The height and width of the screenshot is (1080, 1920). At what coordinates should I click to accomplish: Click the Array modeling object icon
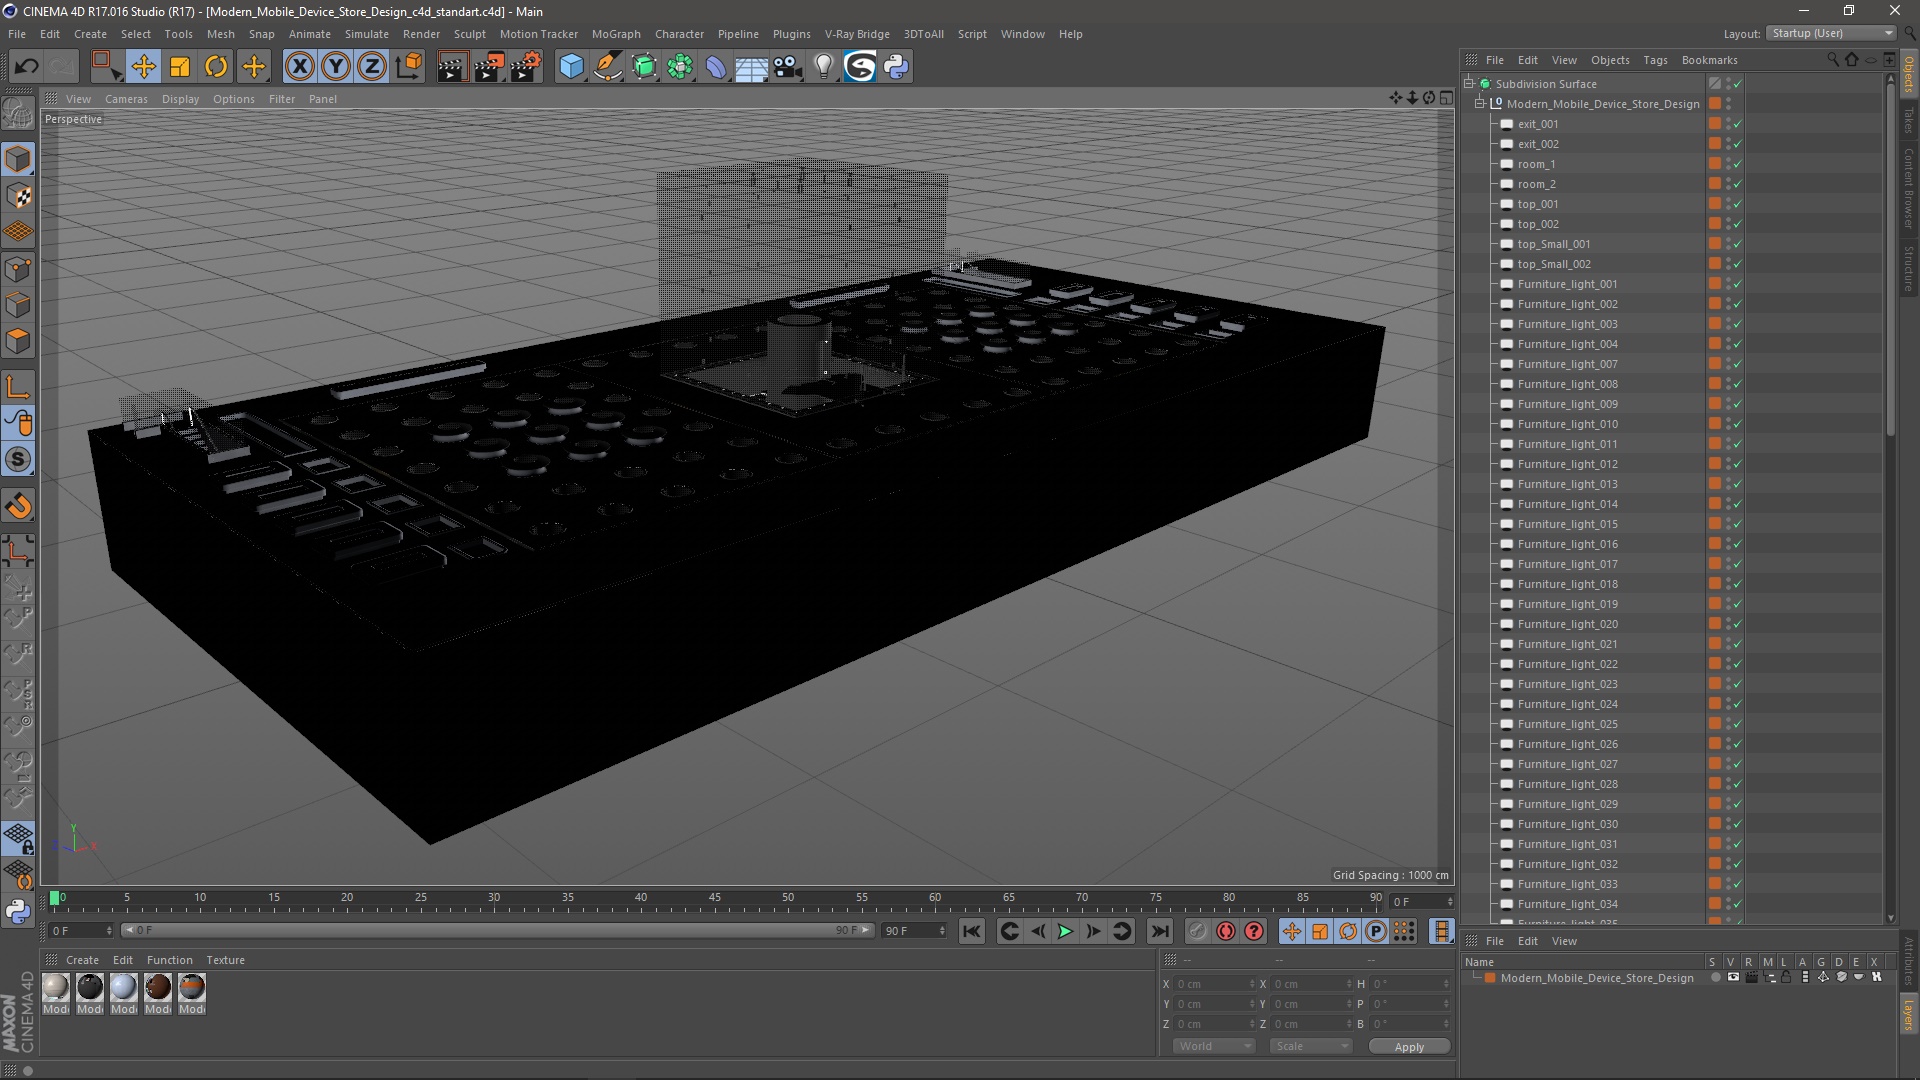[680, 67]
